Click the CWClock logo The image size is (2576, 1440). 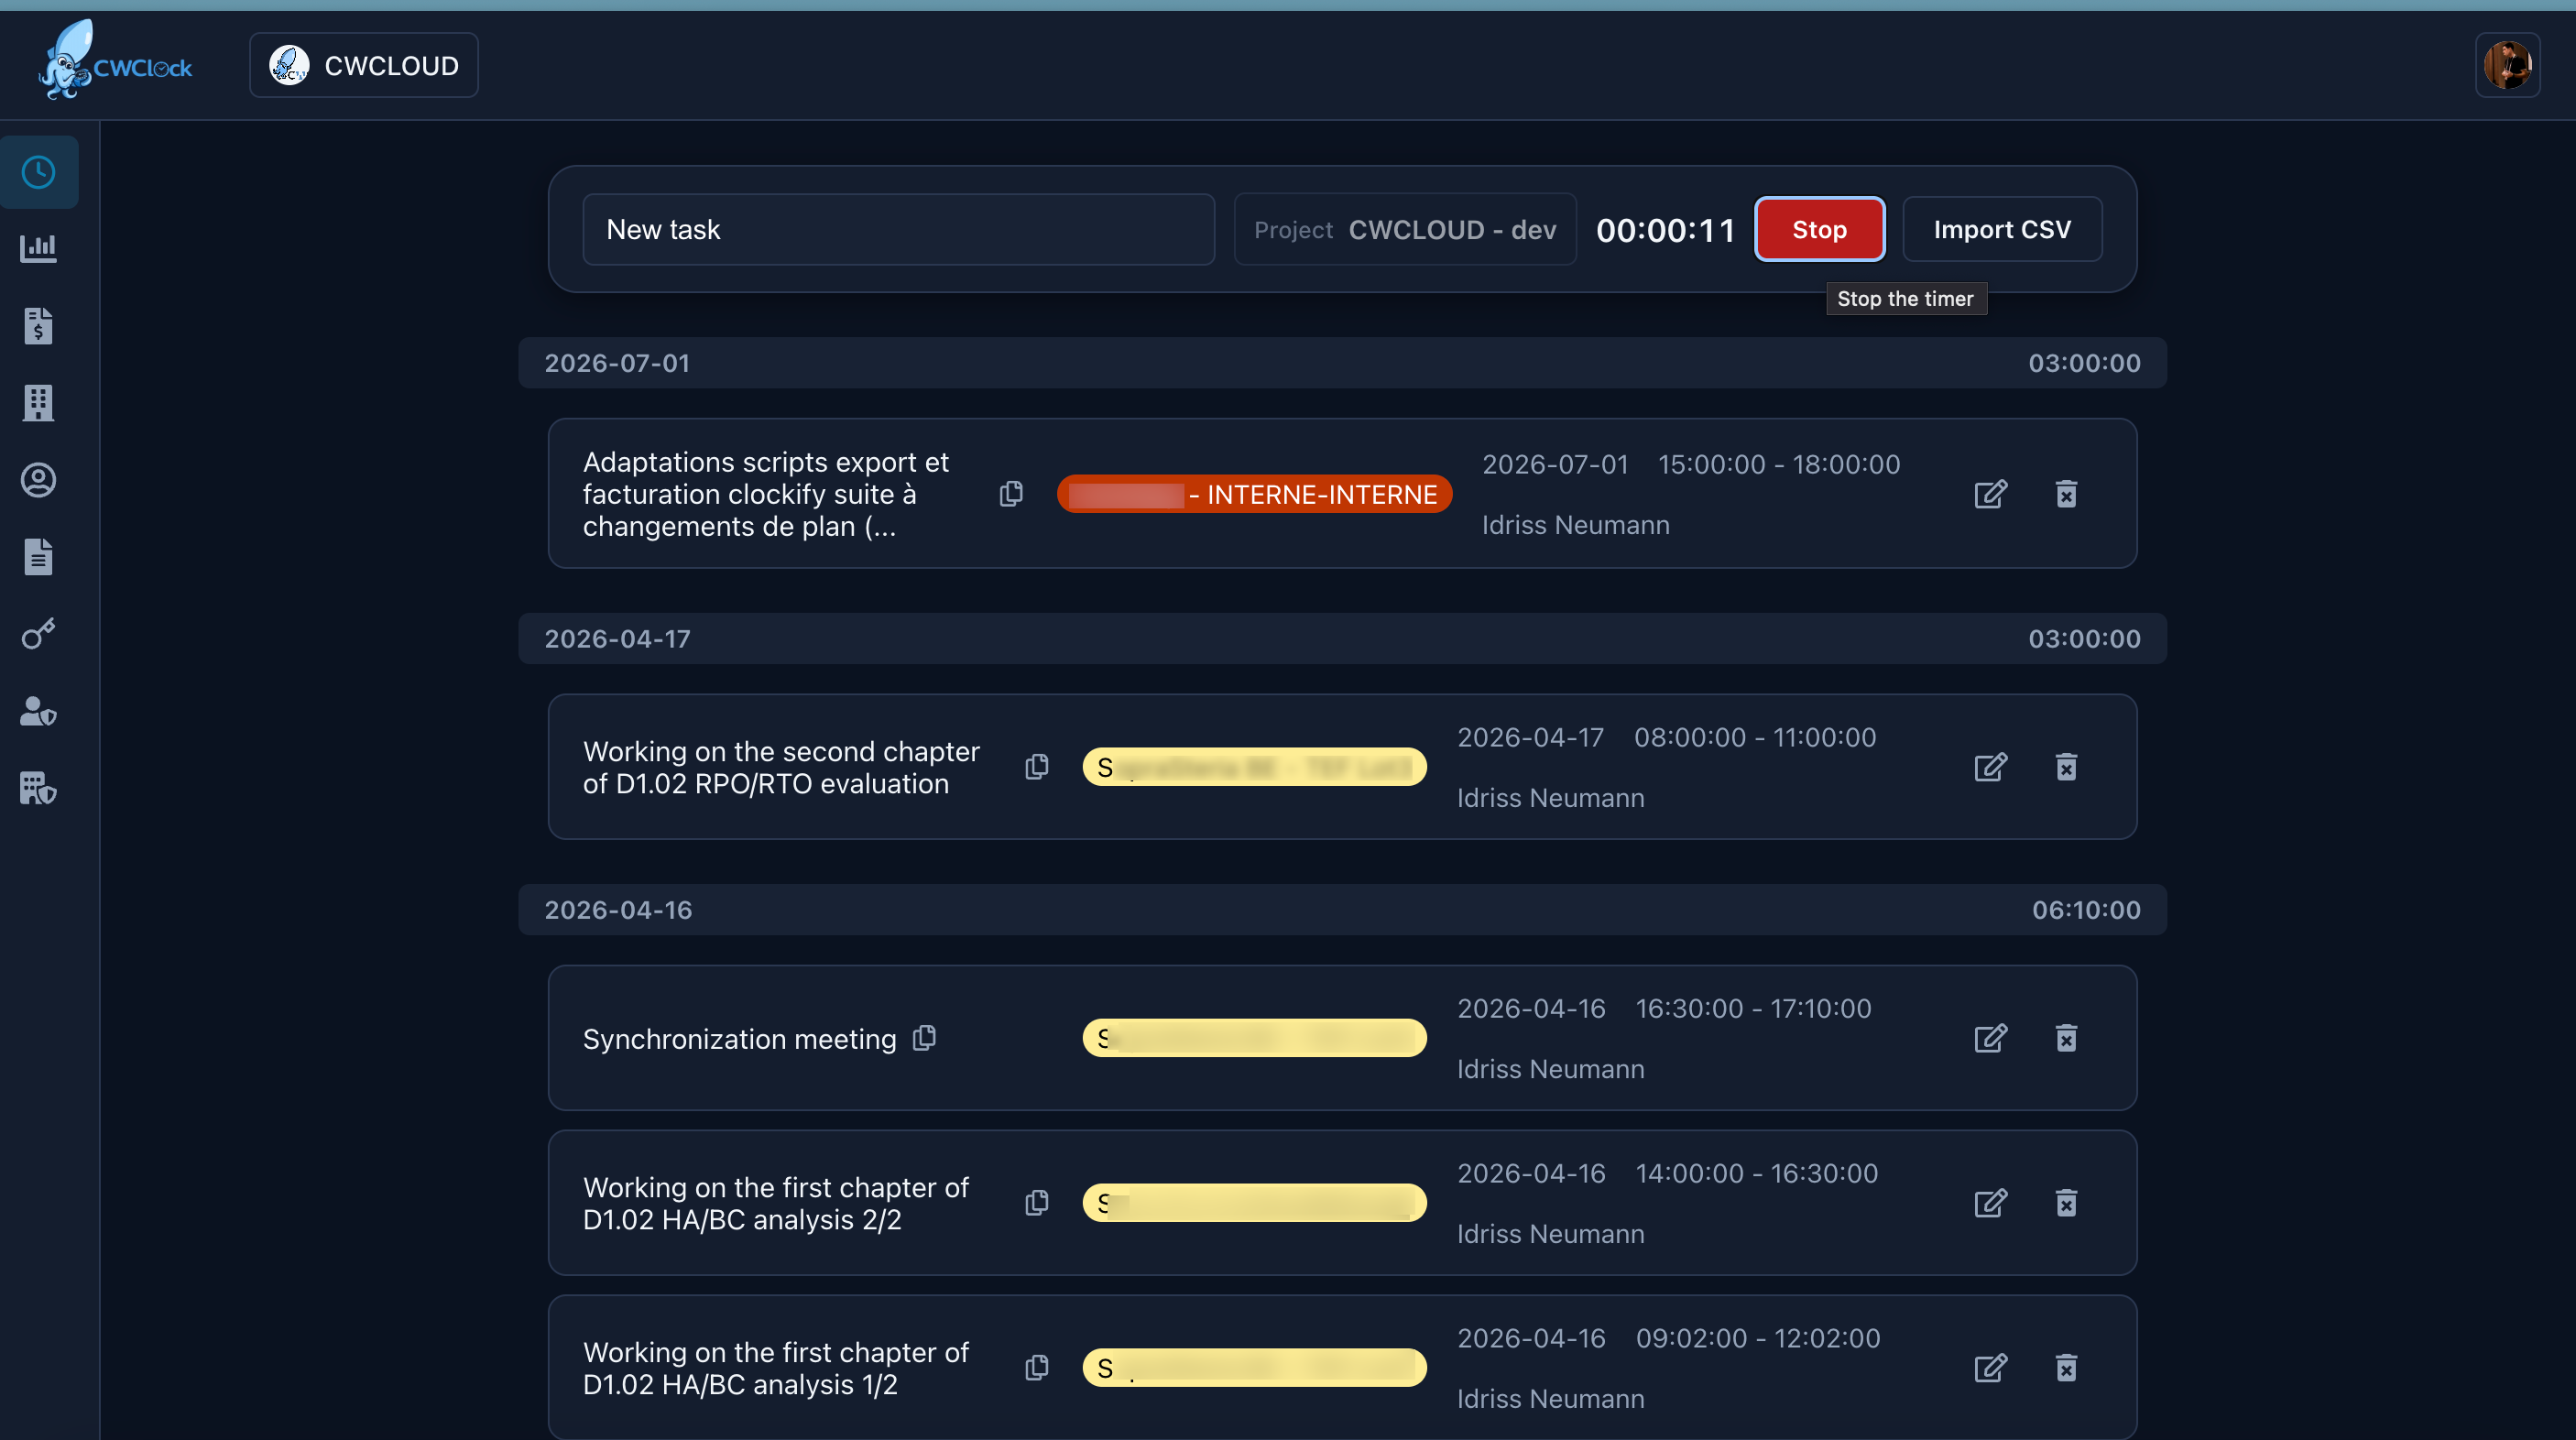click(115, 62)
